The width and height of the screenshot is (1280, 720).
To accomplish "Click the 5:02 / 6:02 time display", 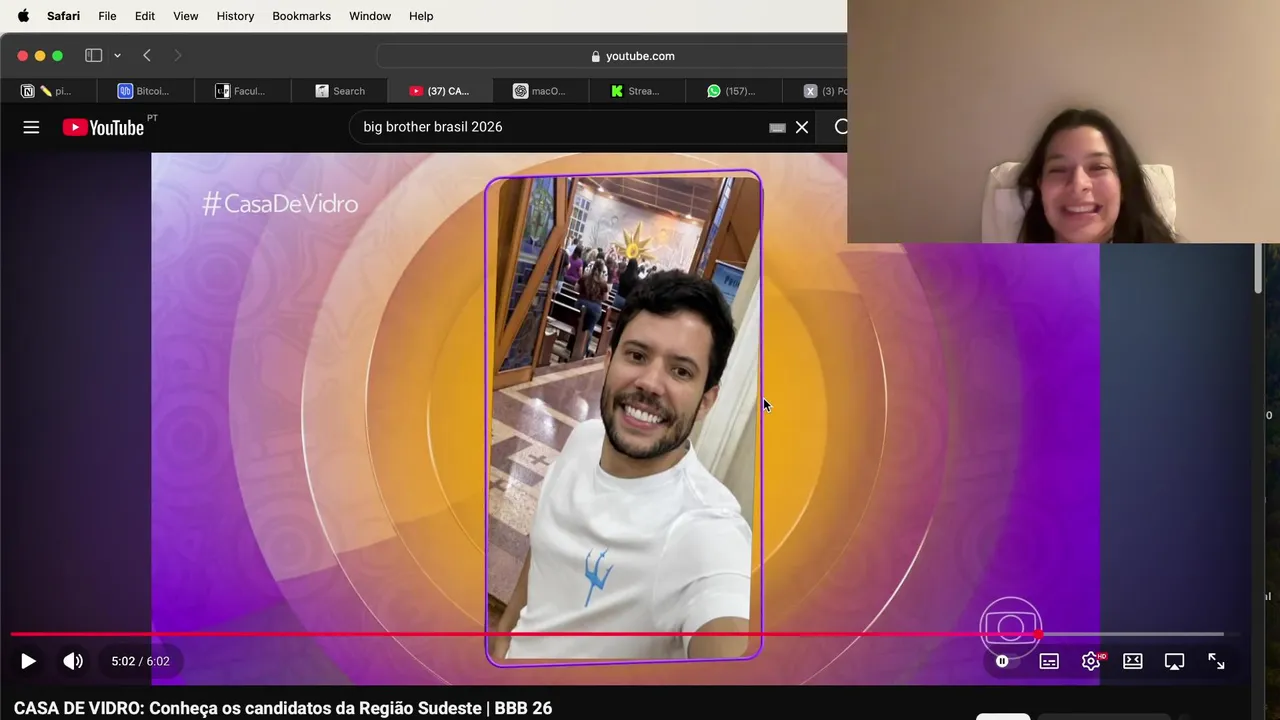I will 140,661.
